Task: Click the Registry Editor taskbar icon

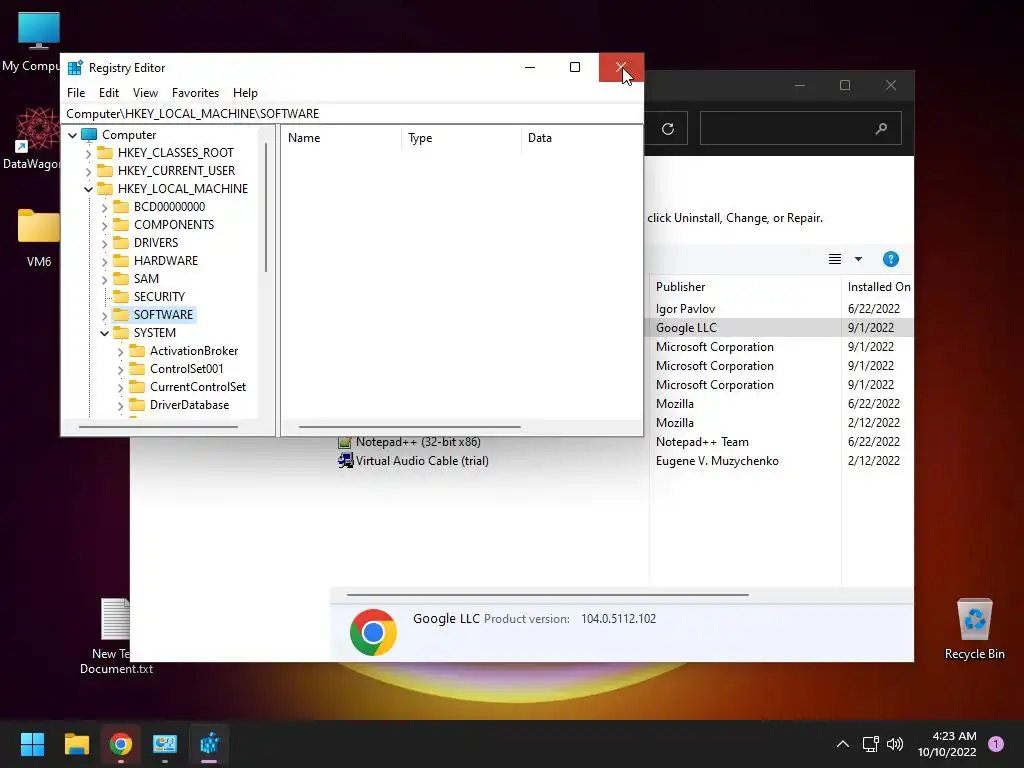Action: pos(209,744)
